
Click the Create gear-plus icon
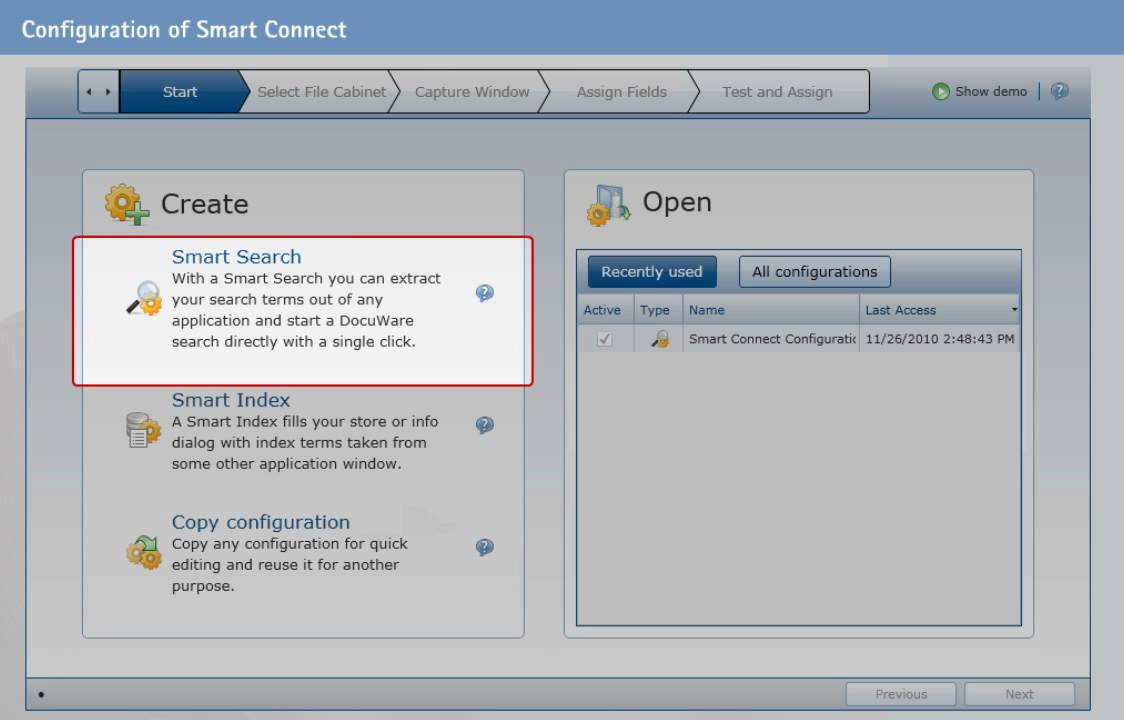[127, 204]
